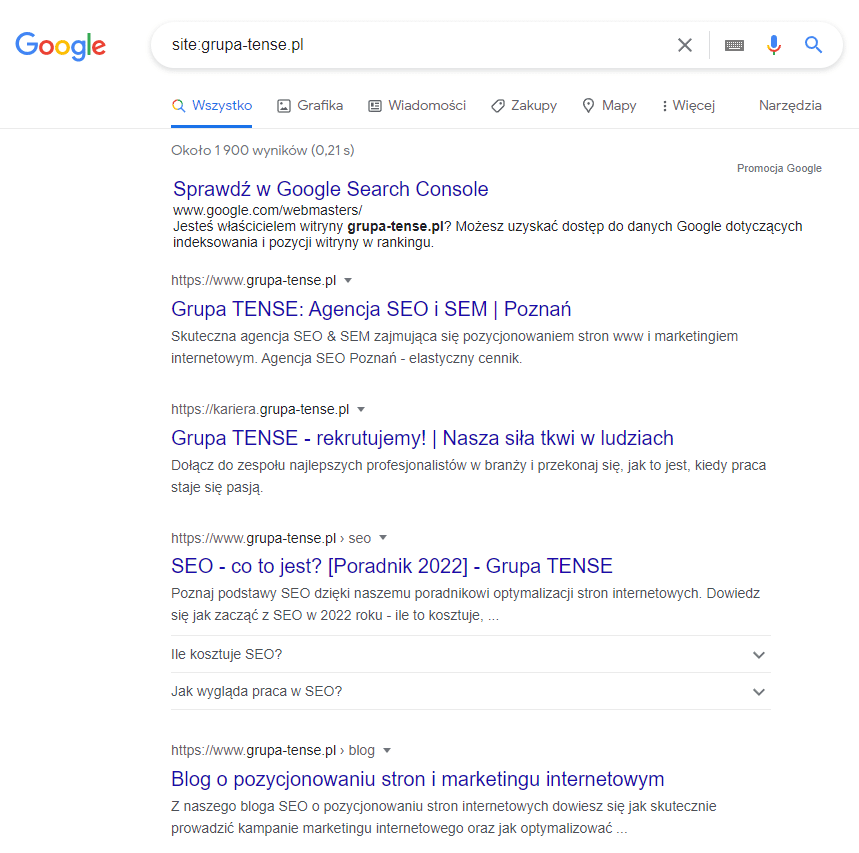Viewport: 859px width, 853px height.
Task: Select the Wszystko tab
Action: click(211, 105)
